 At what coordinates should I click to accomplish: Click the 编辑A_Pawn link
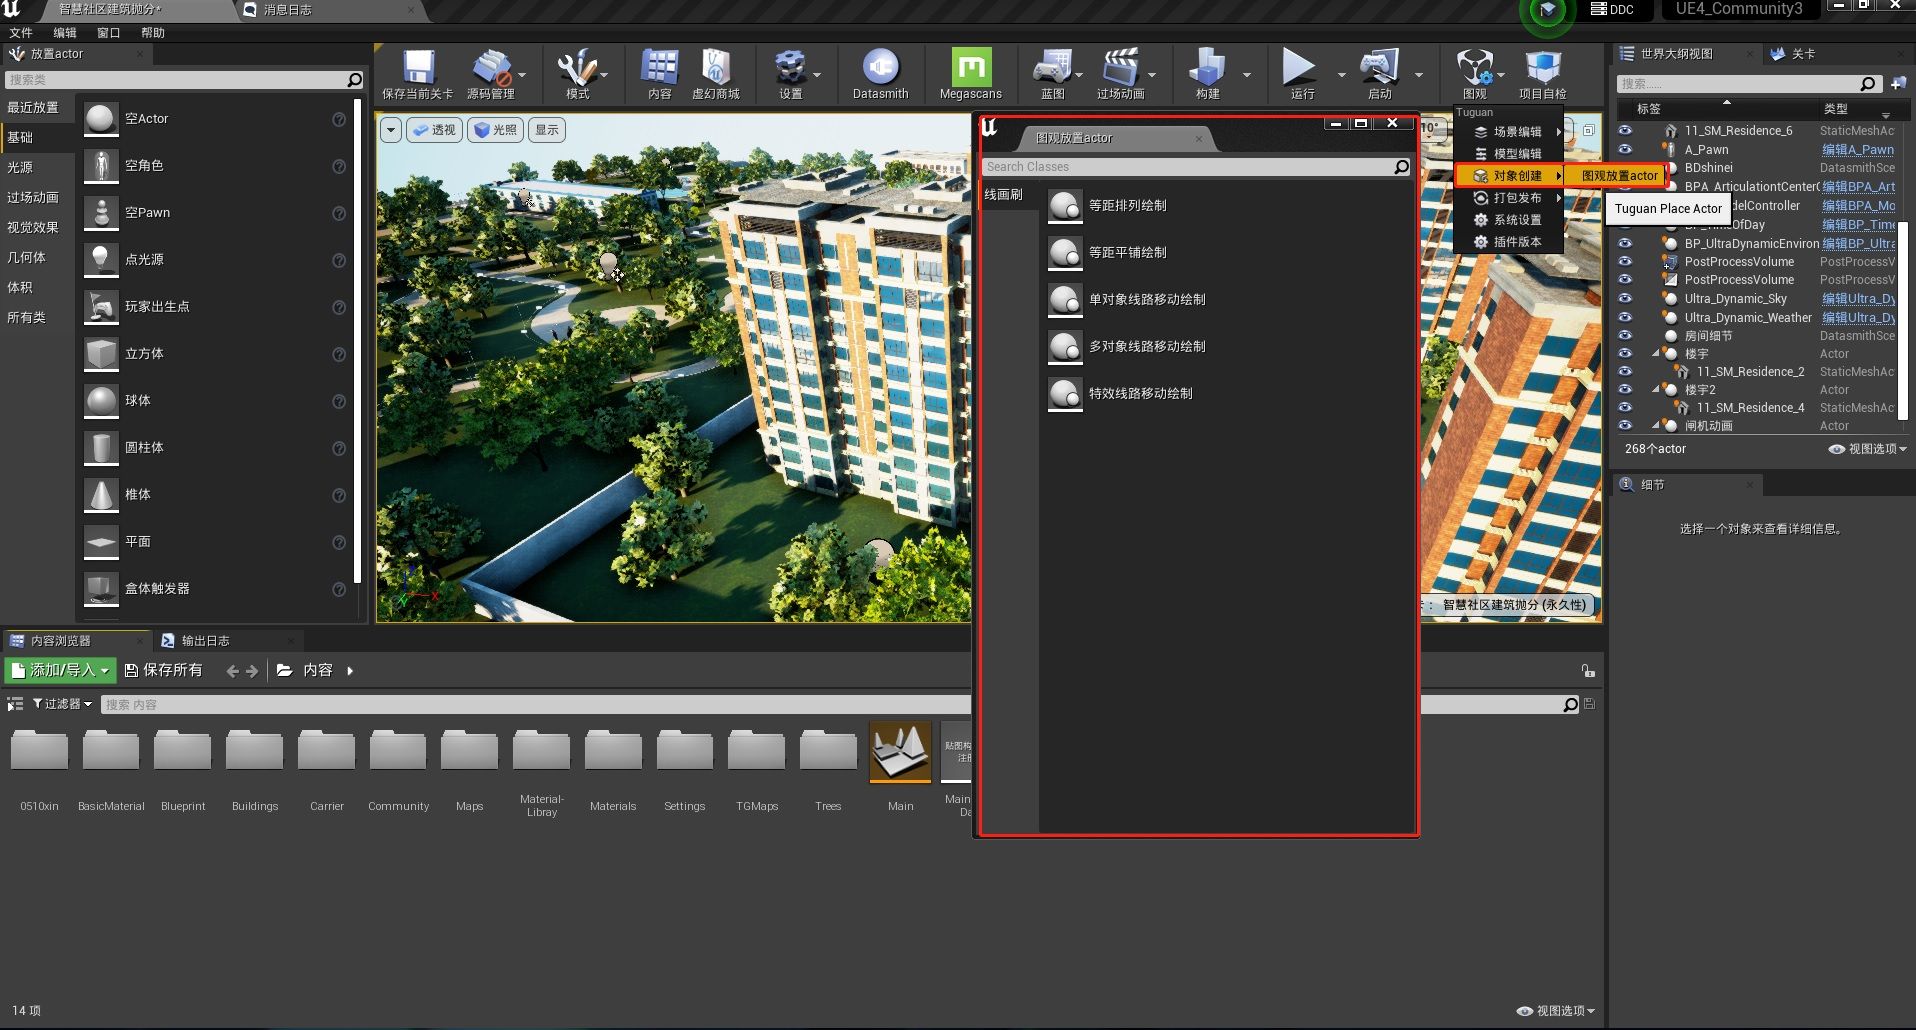[x=1858, y=150]
